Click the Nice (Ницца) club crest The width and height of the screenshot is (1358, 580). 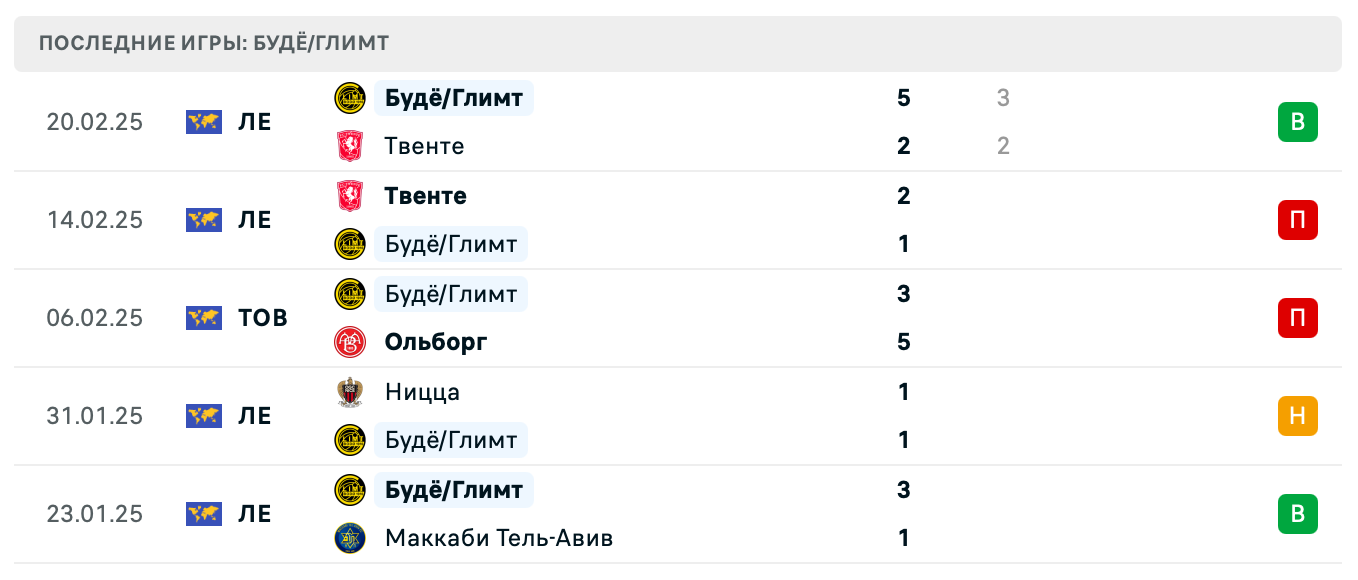click(350, 392)
